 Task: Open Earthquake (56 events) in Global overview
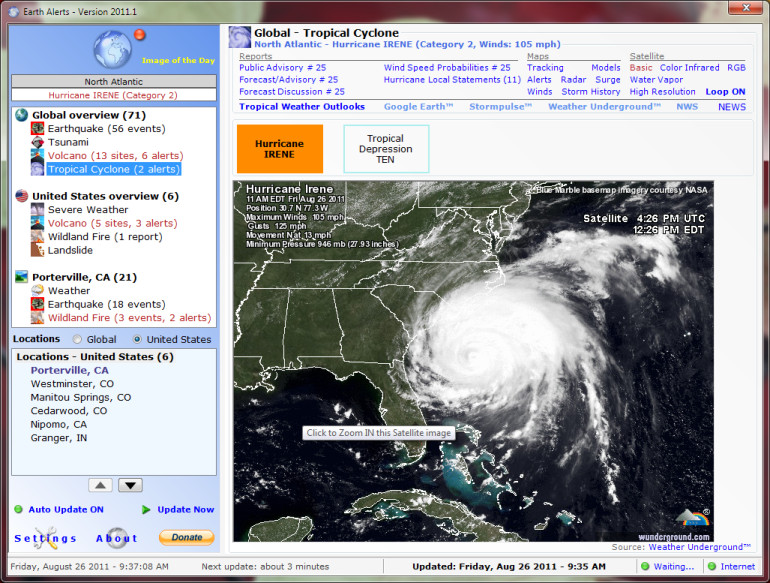tap(107, 129)
